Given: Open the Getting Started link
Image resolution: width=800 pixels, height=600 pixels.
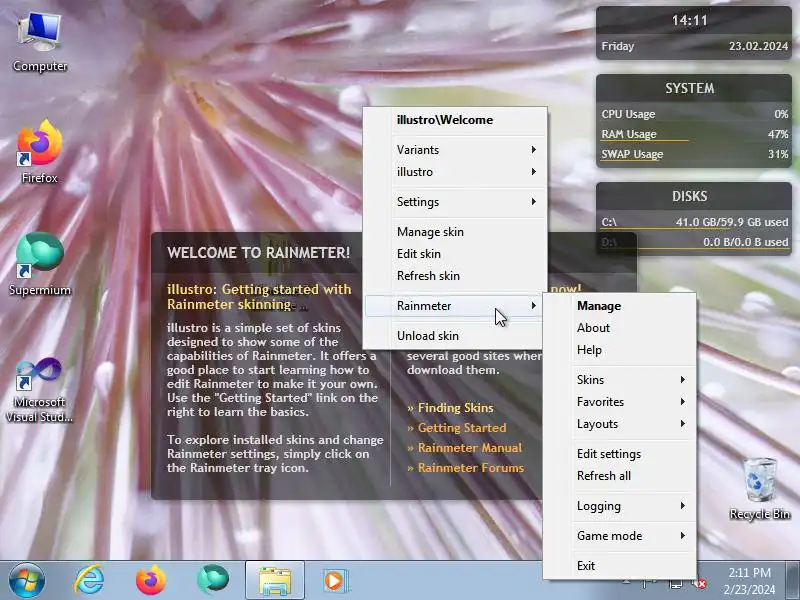Looking at the screenshot, I should pyautogui.click(x=457, y=428).
